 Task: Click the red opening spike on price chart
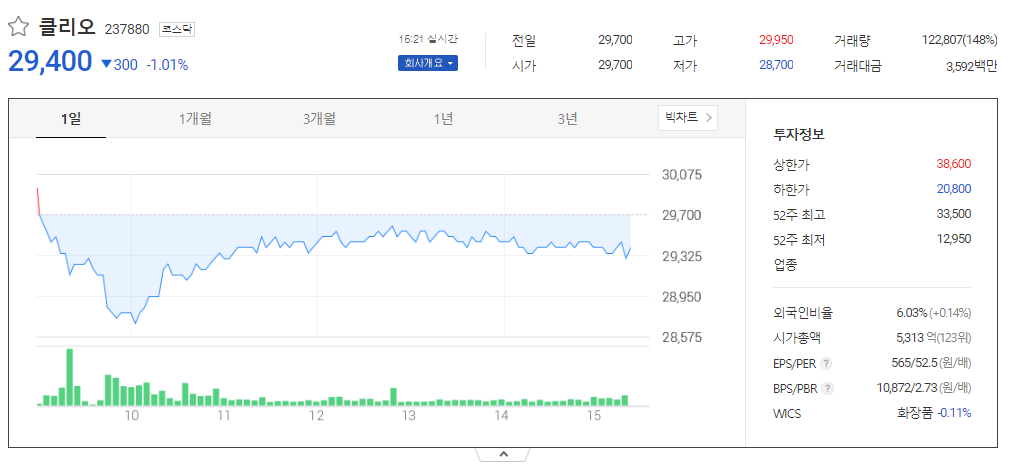[38, 201]
